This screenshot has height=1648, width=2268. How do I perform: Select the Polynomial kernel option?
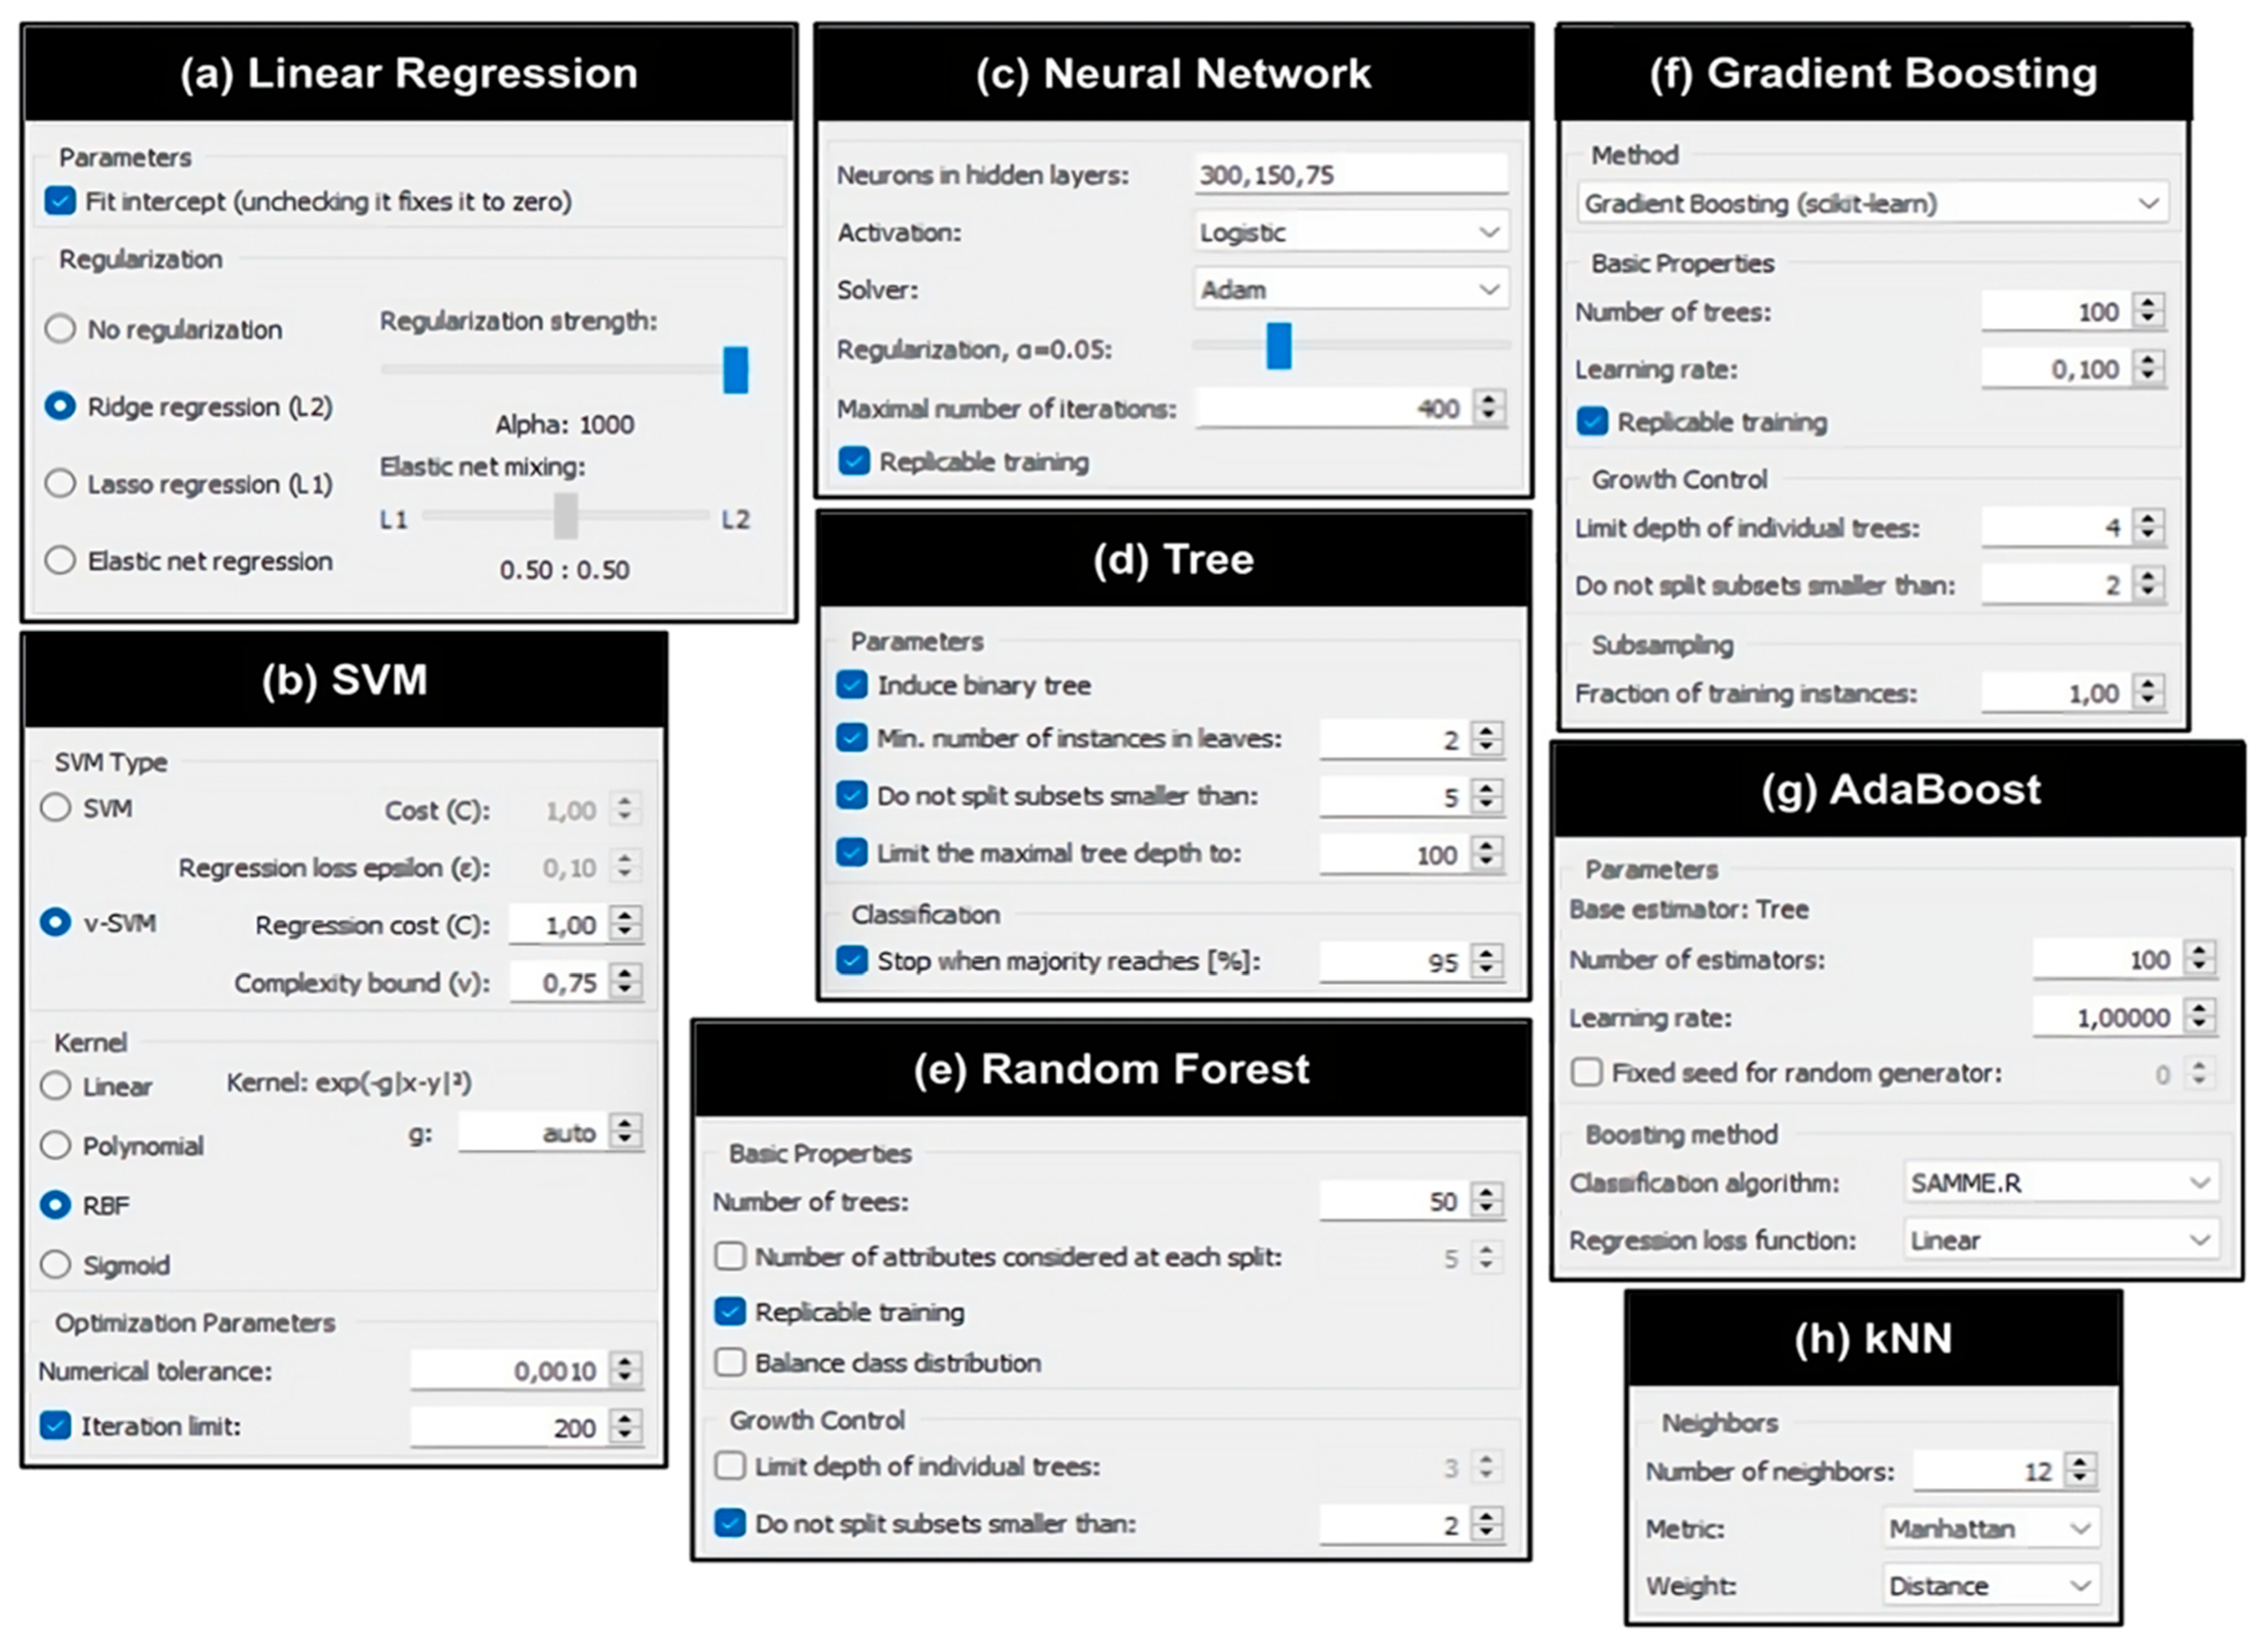[56, 1146]
